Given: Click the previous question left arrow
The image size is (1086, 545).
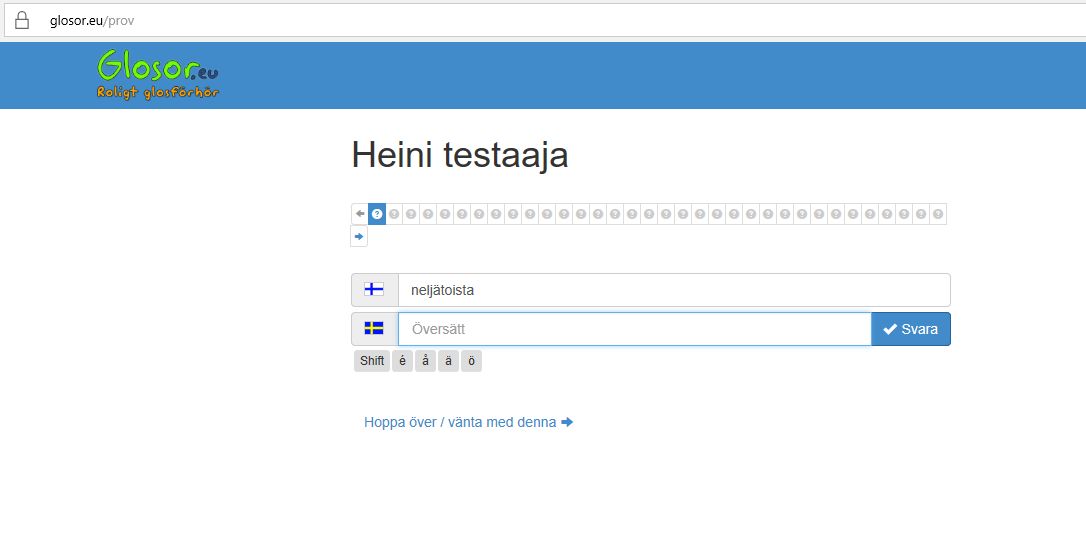Looking at the screenshot, I should click(359, 214).
